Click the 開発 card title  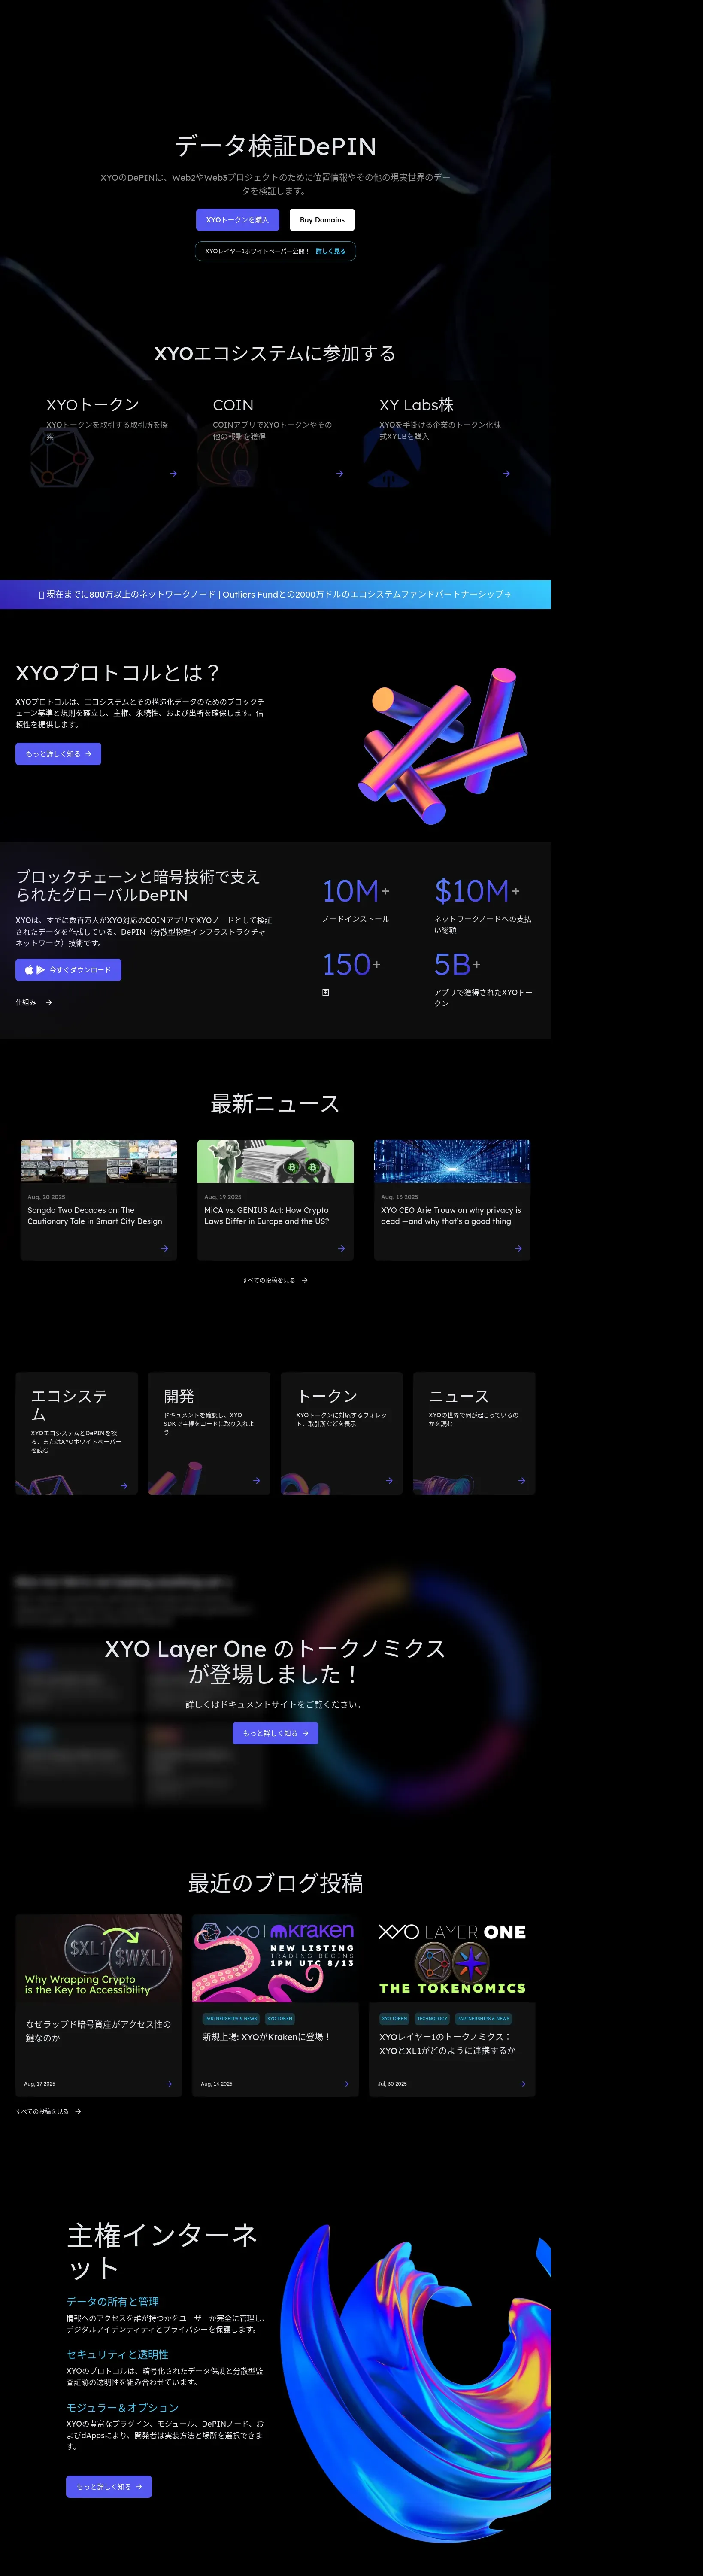pos(179,1396)
